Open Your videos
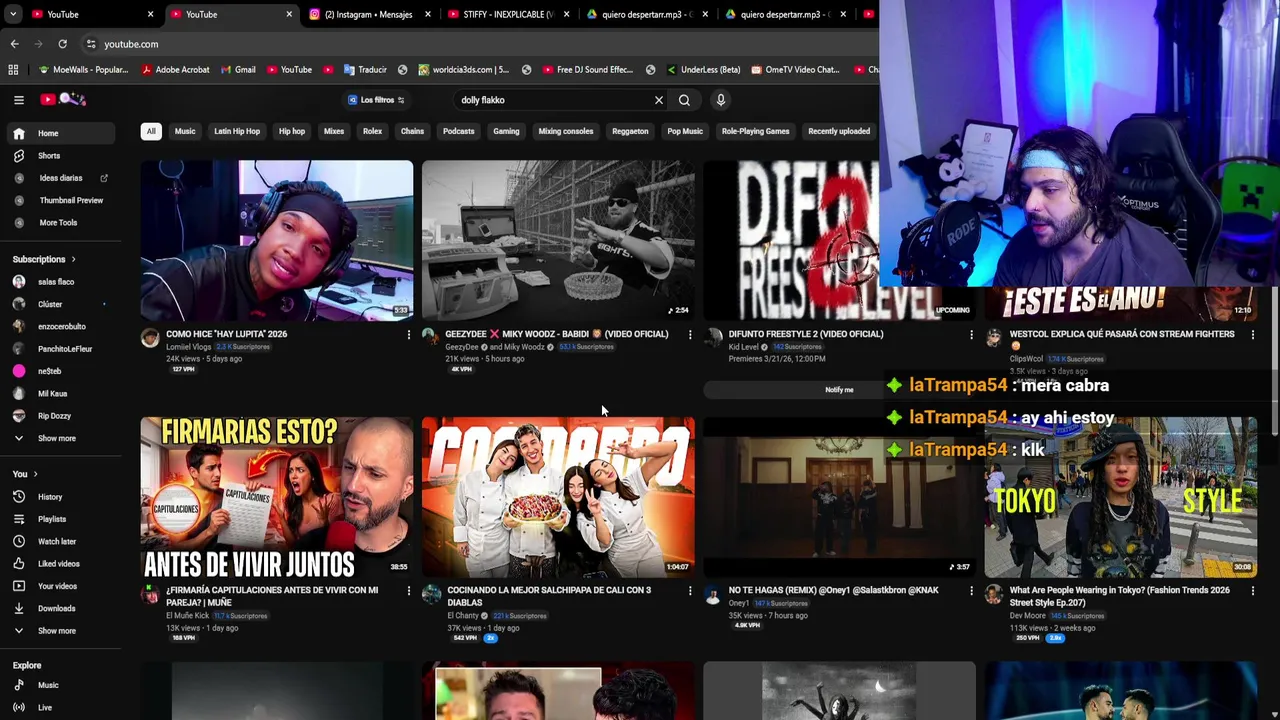Screen dimensions: 1280x720 (x=60, y=586)
